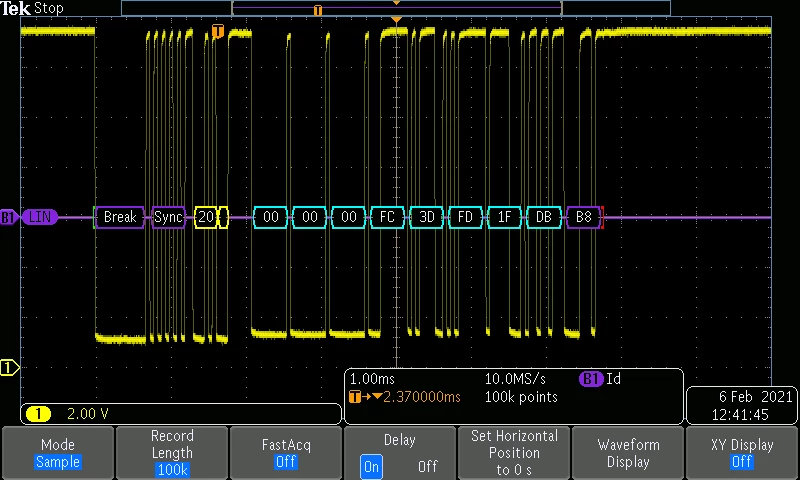Click the B8 checksum box
The height and width of the screenshot is (480, 800).
tap(583, 217)
